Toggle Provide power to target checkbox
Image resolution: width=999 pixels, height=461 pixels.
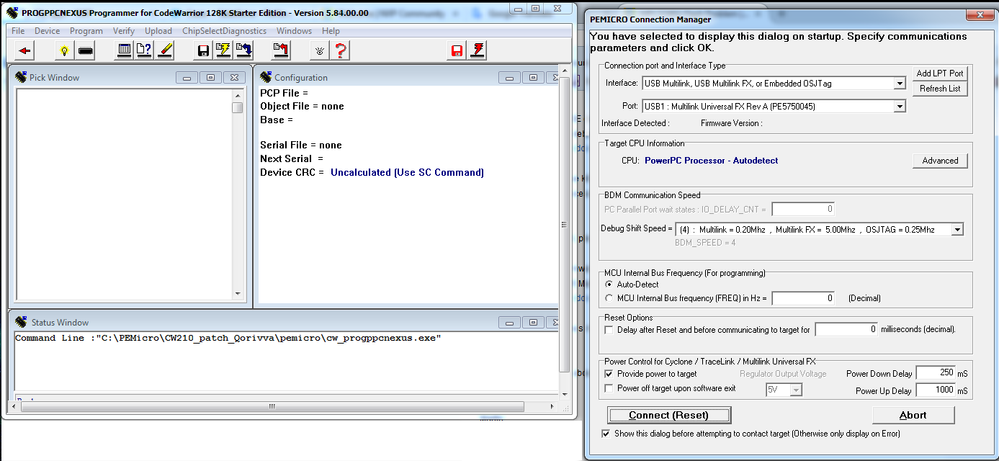point(609,374)
